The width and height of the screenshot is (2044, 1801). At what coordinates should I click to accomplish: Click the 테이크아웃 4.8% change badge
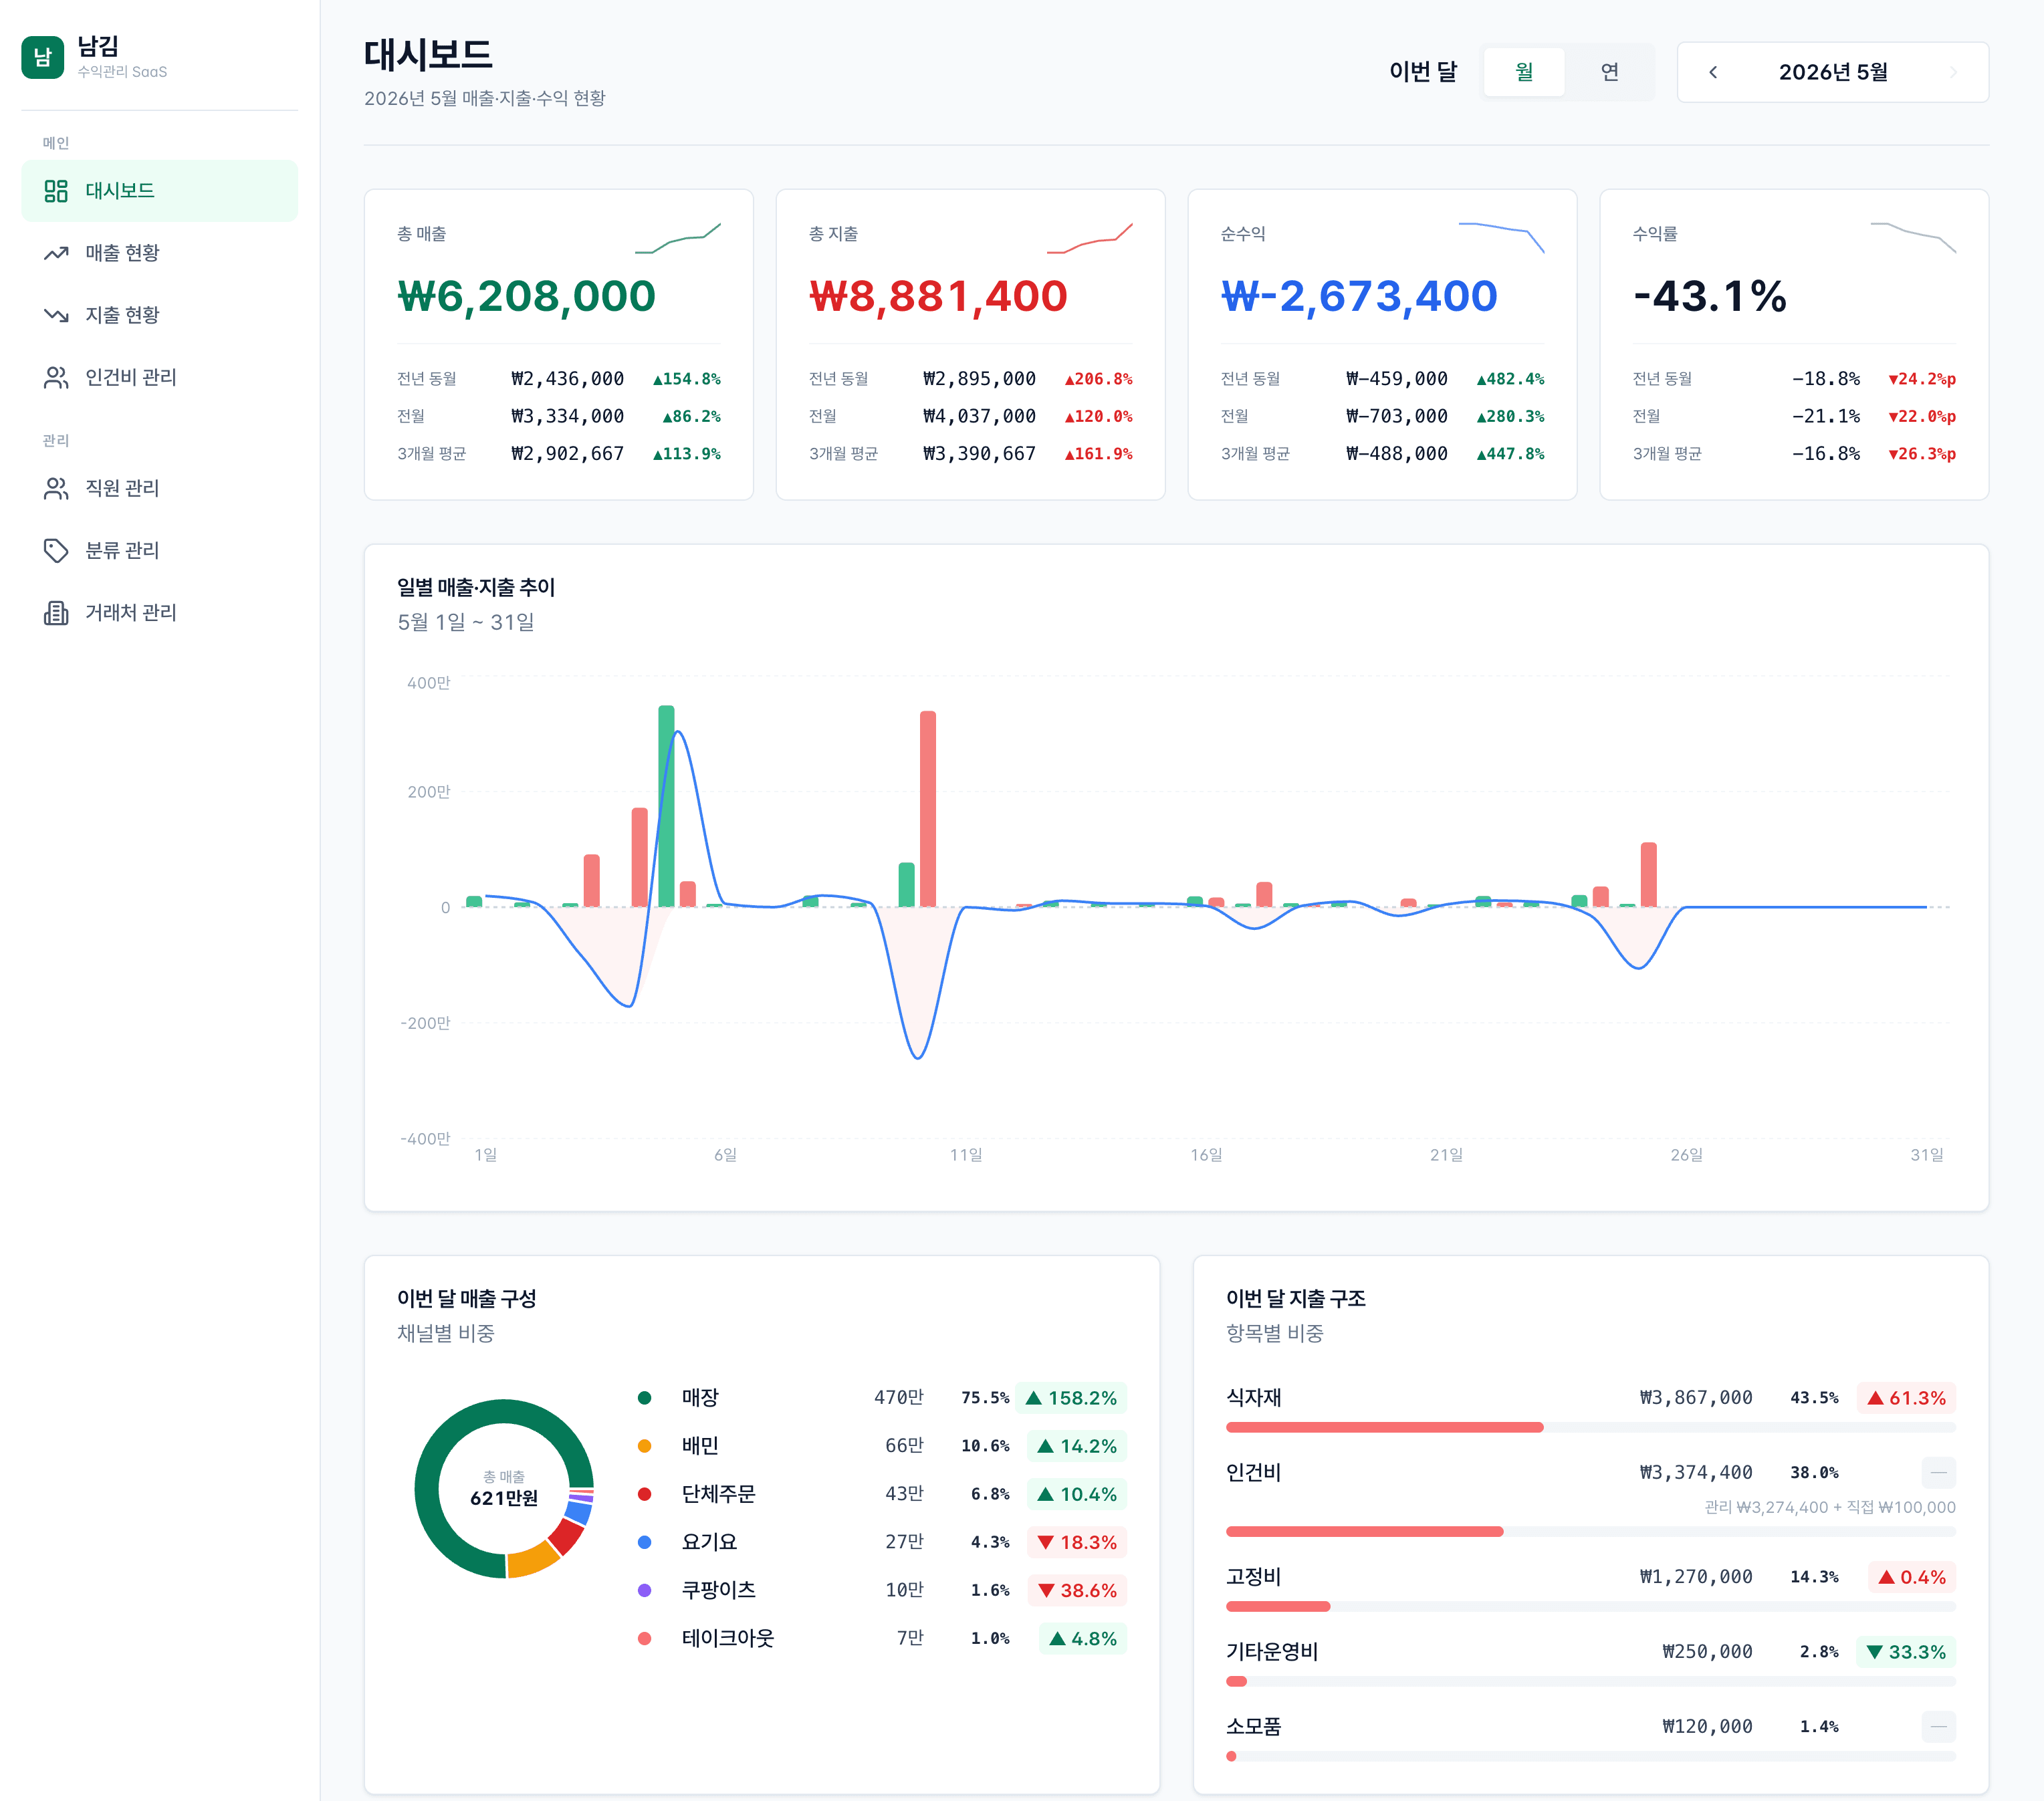(x=1083, y=1638)
